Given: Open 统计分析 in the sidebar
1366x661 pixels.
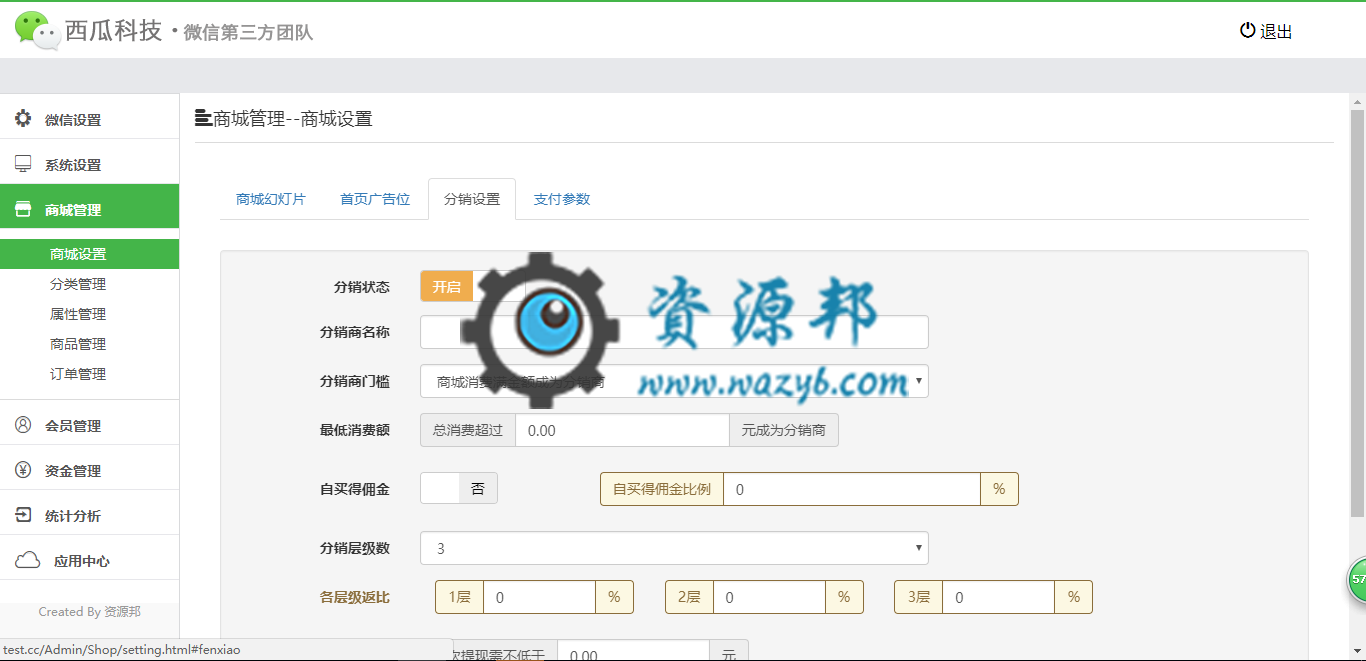Looking at the screenshot, I should click(90, 515).
